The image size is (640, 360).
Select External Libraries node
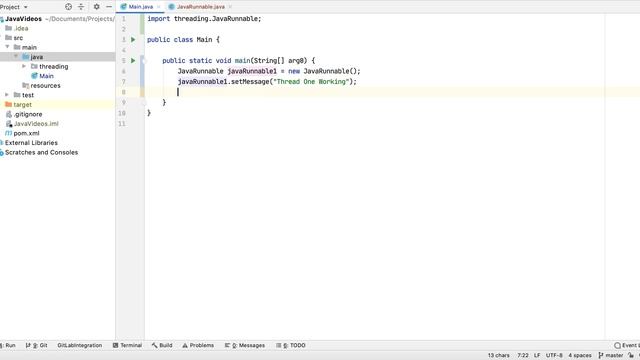(x=31, y=142)
